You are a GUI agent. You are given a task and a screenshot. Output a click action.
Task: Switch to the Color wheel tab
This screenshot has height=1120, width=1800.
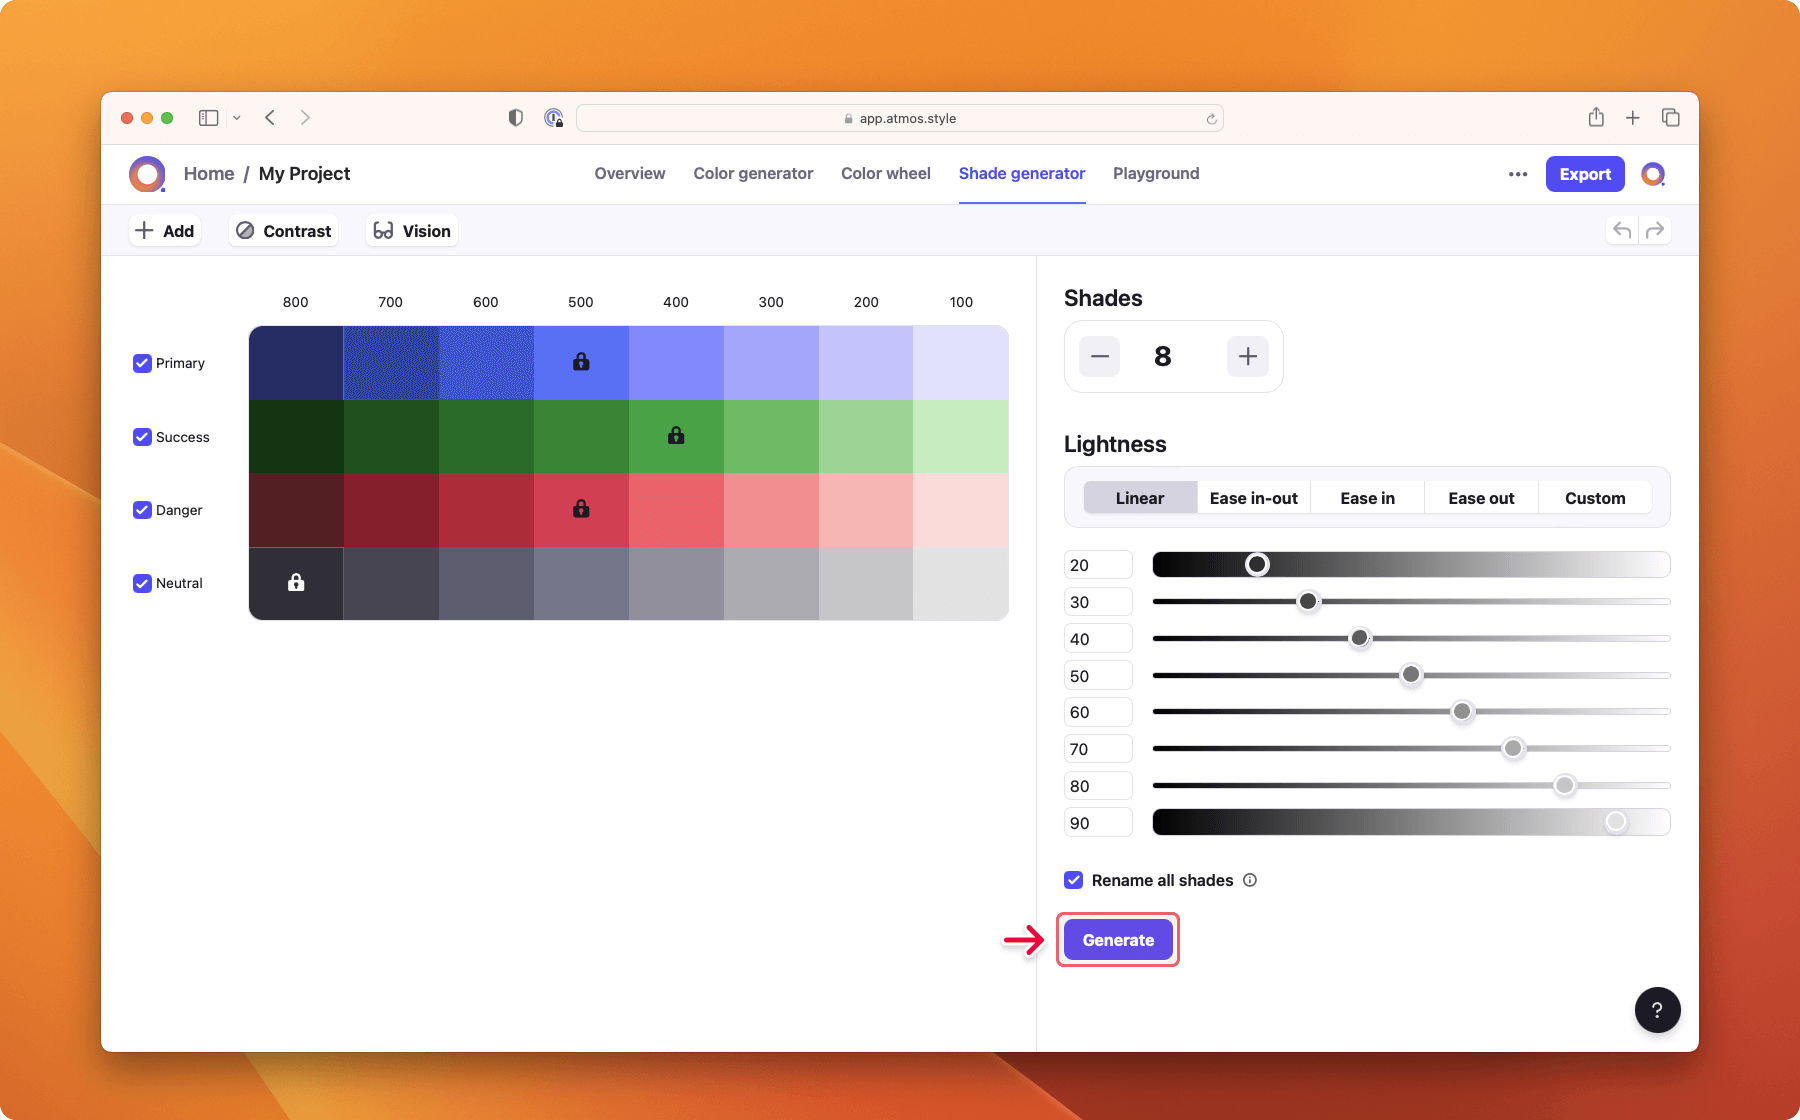pyautogui.click(x=885, y=174)
